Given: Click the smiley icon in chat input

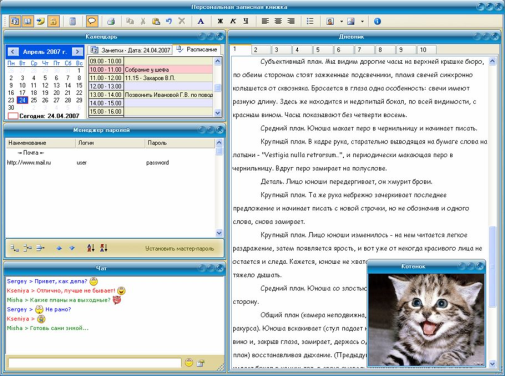Looking at the screenshot, I should click(x=189, y=363).
